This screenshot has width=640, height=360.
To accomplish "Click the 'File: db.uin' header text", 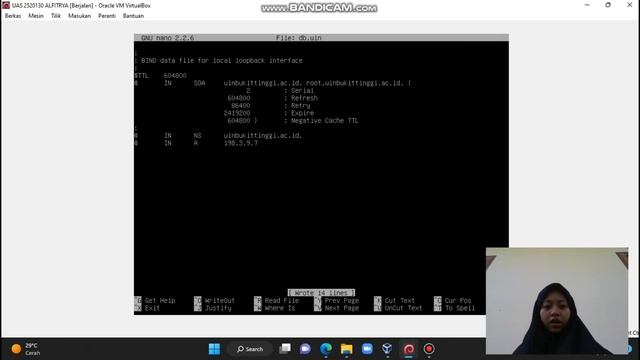I will click(299, 38).
